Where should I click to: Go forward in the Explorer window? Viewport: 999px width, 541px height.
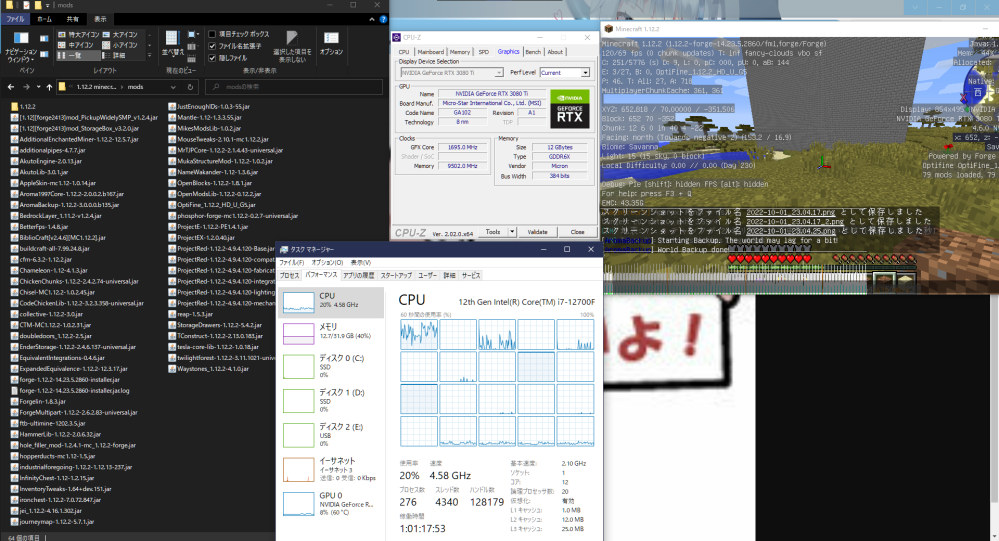tap(26, 87)
